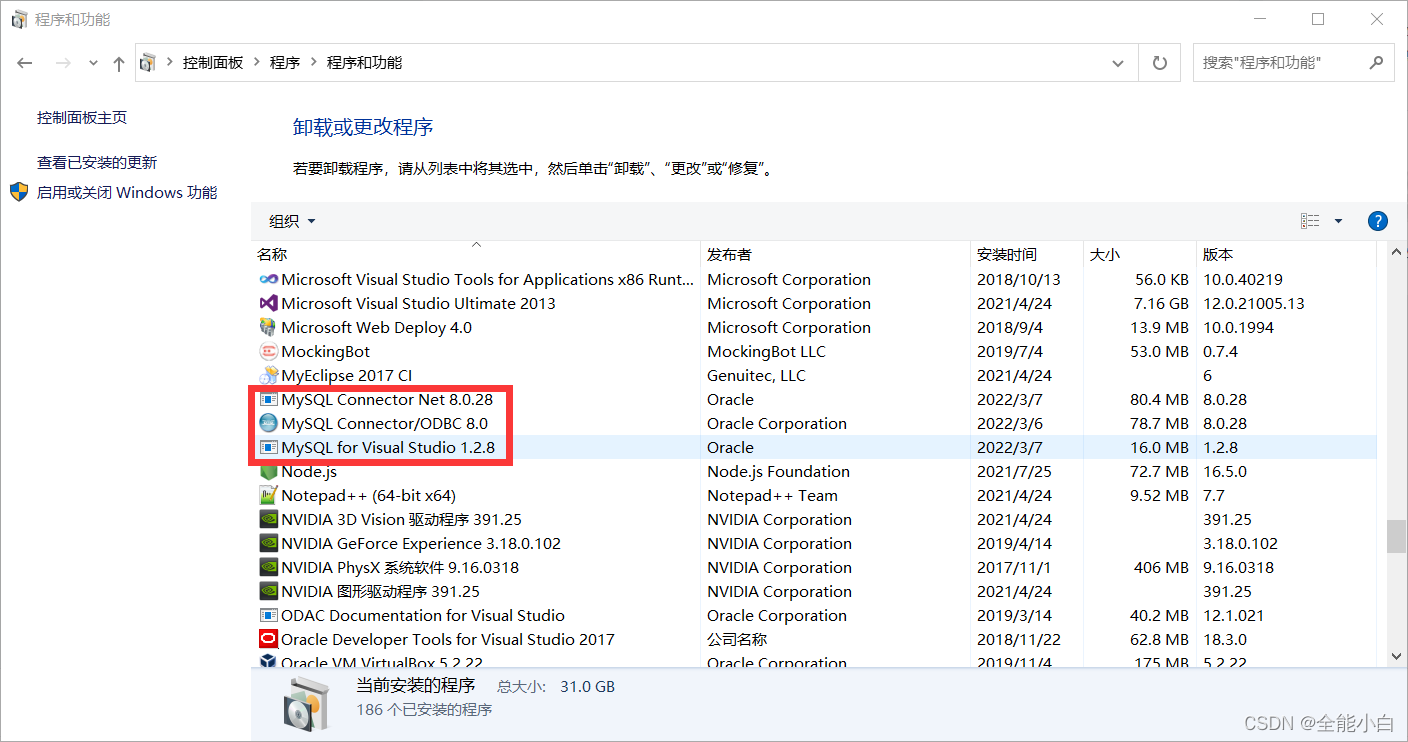The height and width of the screenshot is (742, 1408).
Task: Click the up arrow to go to parent folder
Action: pyautogui.click(x=117, y=62)
